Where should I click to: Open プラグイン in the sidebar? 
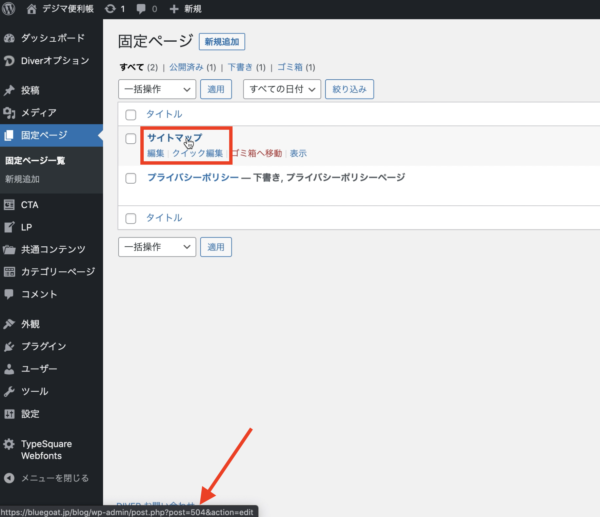[43, 346]
